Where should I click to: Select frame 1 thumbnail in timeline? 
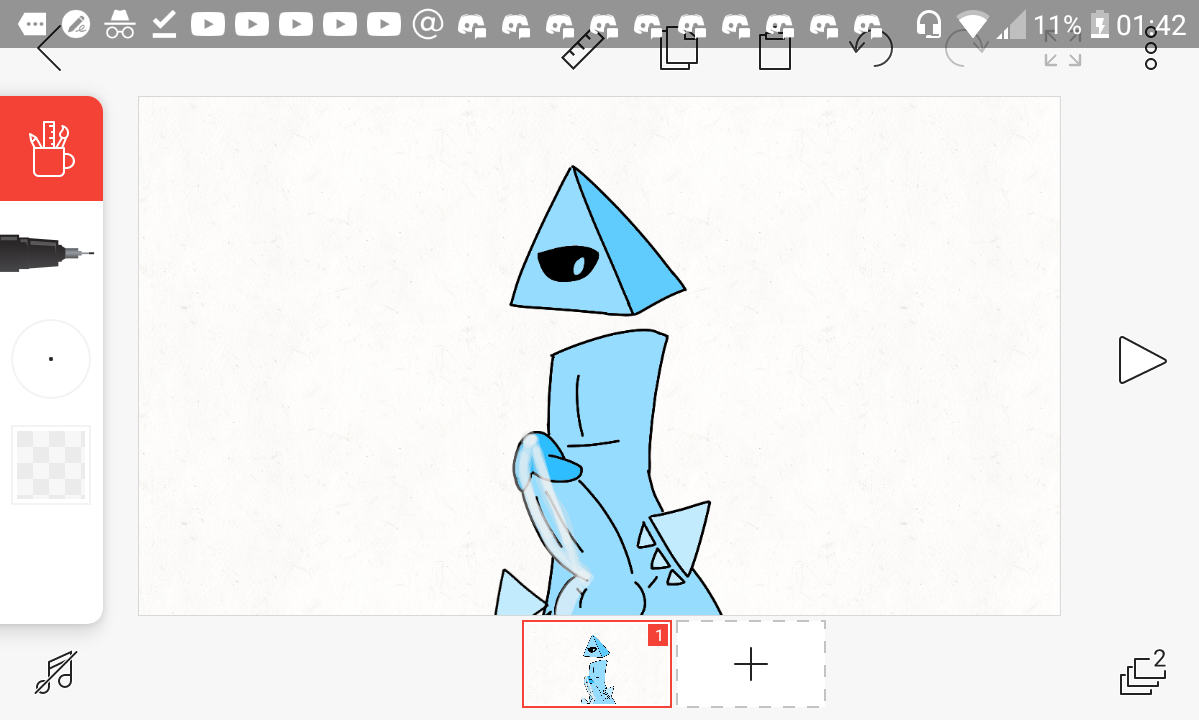coord(597,664)
